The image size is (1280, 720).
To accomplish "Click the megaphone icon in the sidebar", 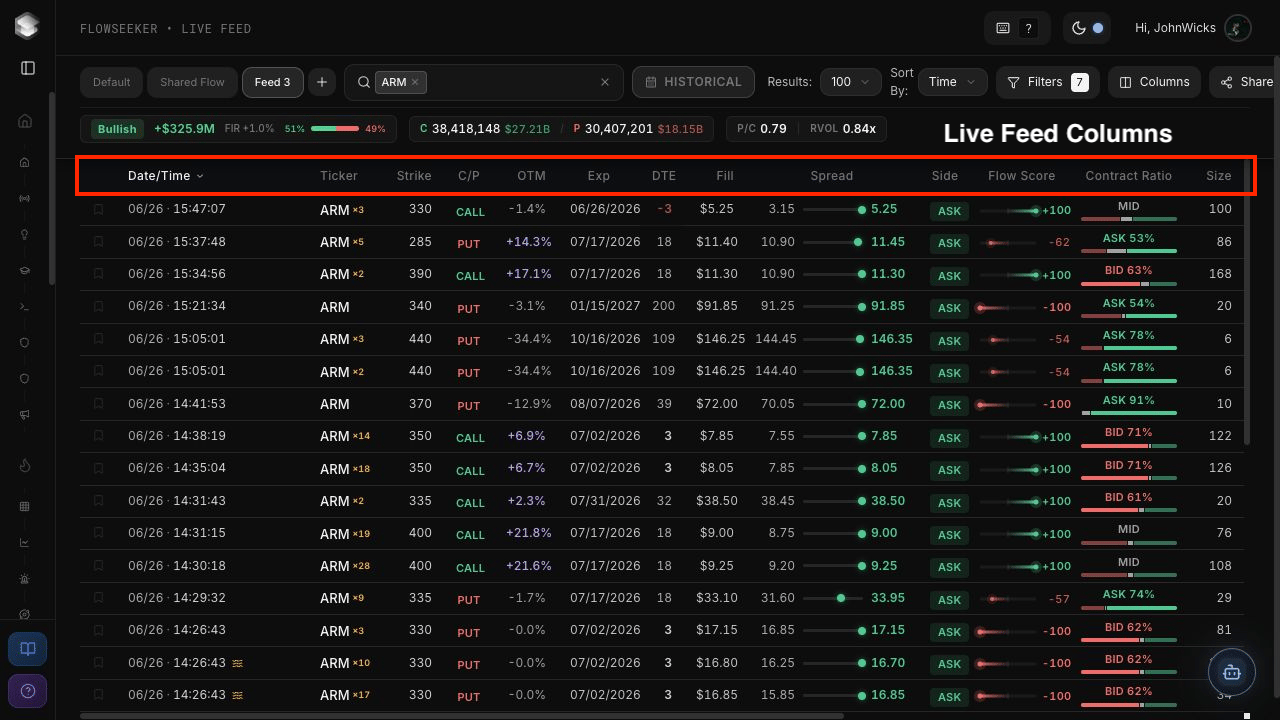I will [25, 415].
